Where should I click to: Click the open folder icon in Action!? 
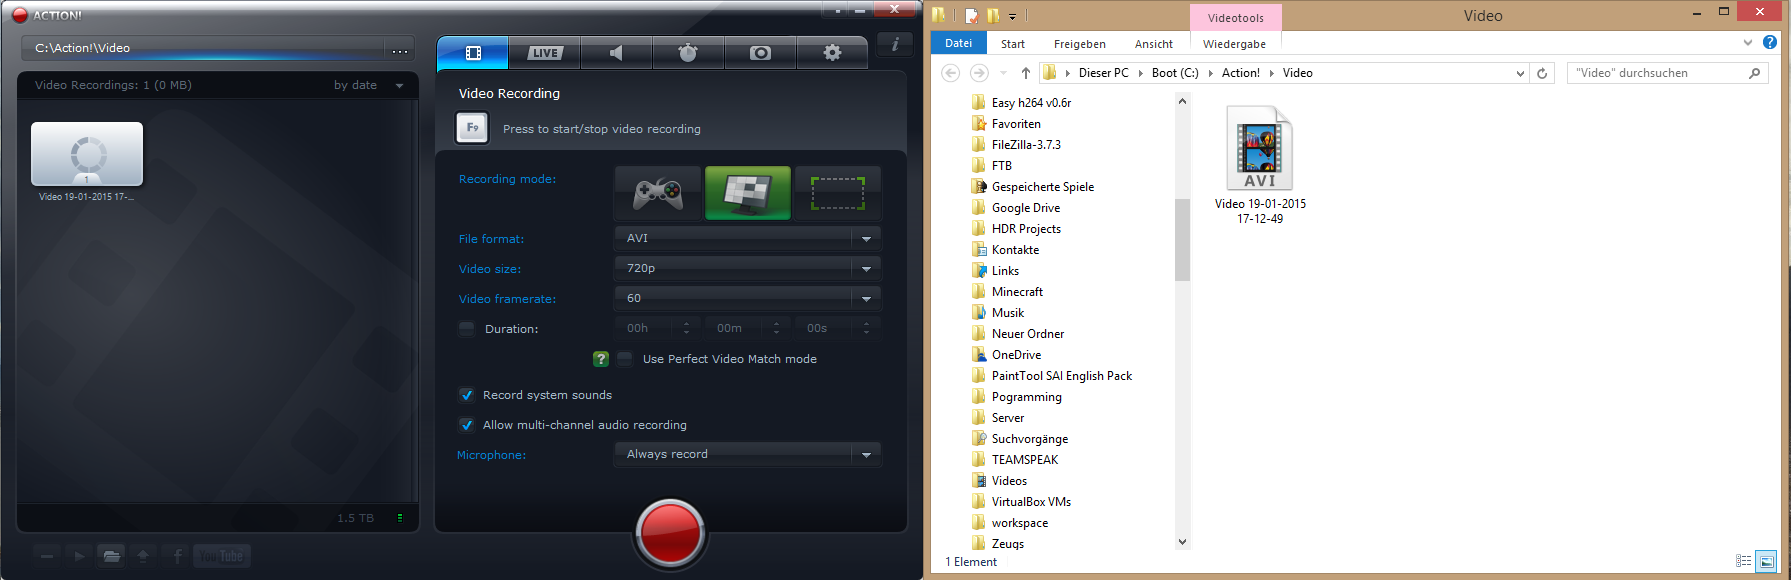[x=112, y=556]
